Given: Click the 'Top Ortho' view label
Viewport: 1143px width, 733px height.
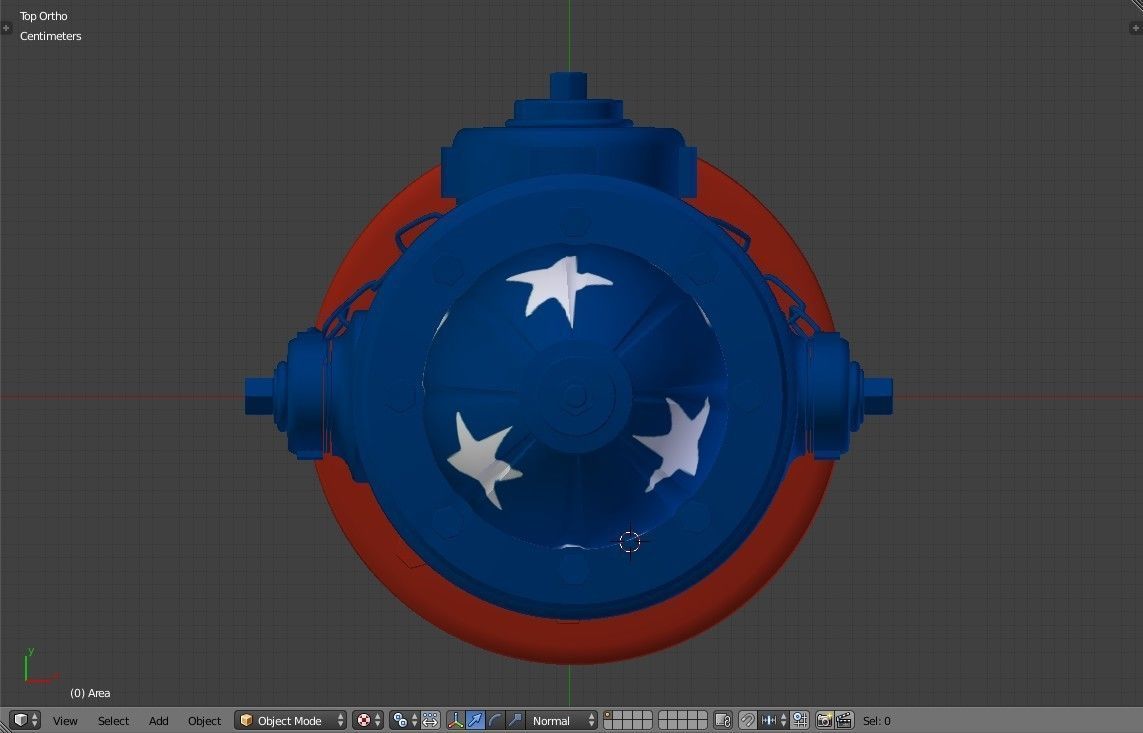Looking at the screenshot, I should point(44,16).
